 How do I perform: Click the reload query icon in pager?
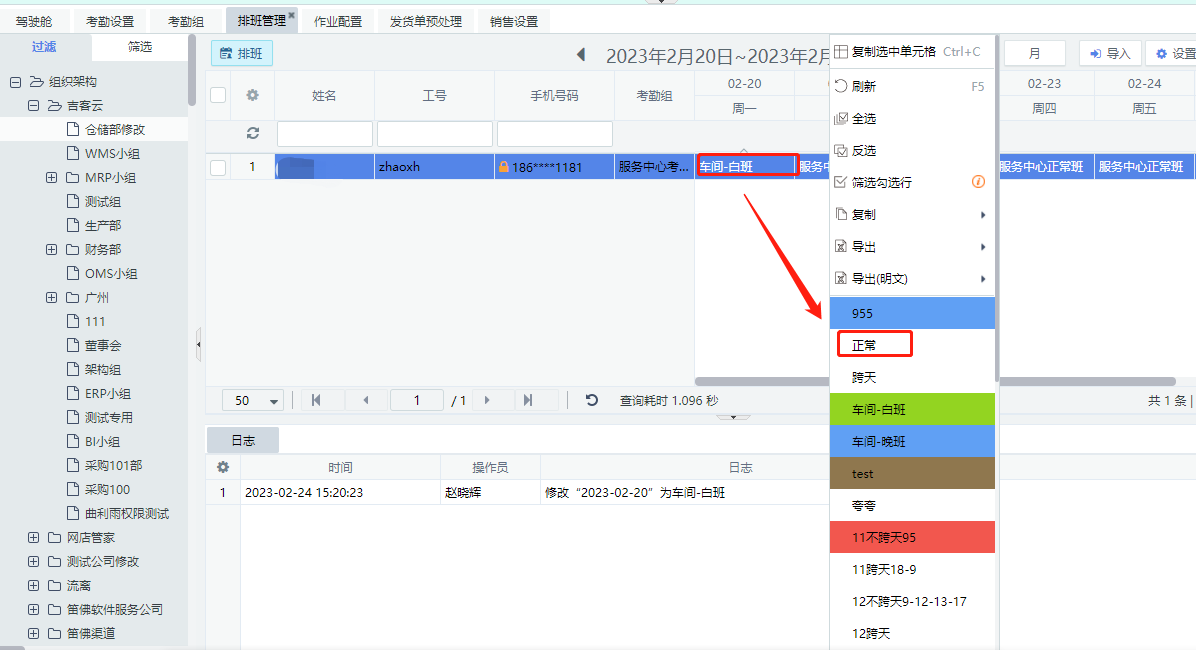(592, 400)
